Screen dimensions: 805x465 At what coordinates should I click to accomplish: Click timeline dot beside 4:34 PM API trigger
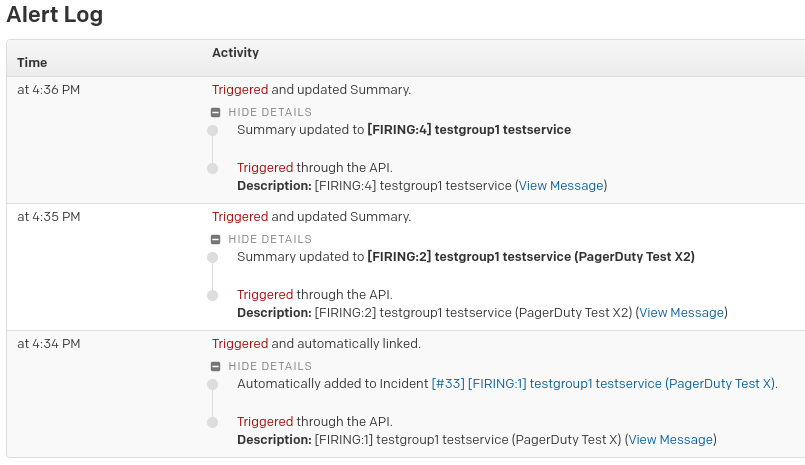(x=212, y=423)
